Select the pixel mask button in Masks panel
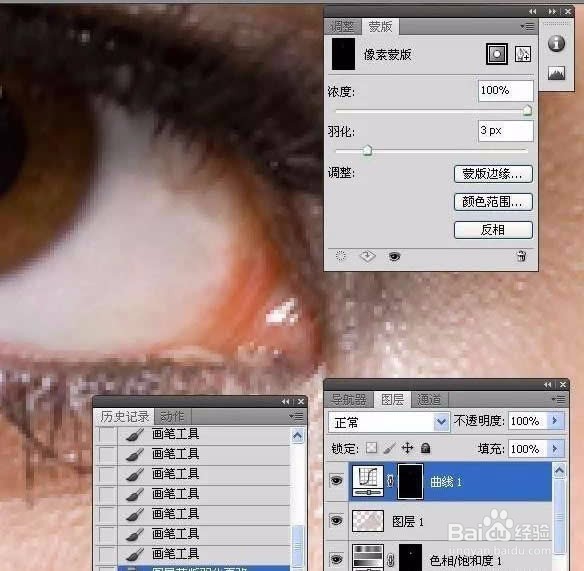Image resolution: width=584 pixels, height=571 pixels. (496, 54)
